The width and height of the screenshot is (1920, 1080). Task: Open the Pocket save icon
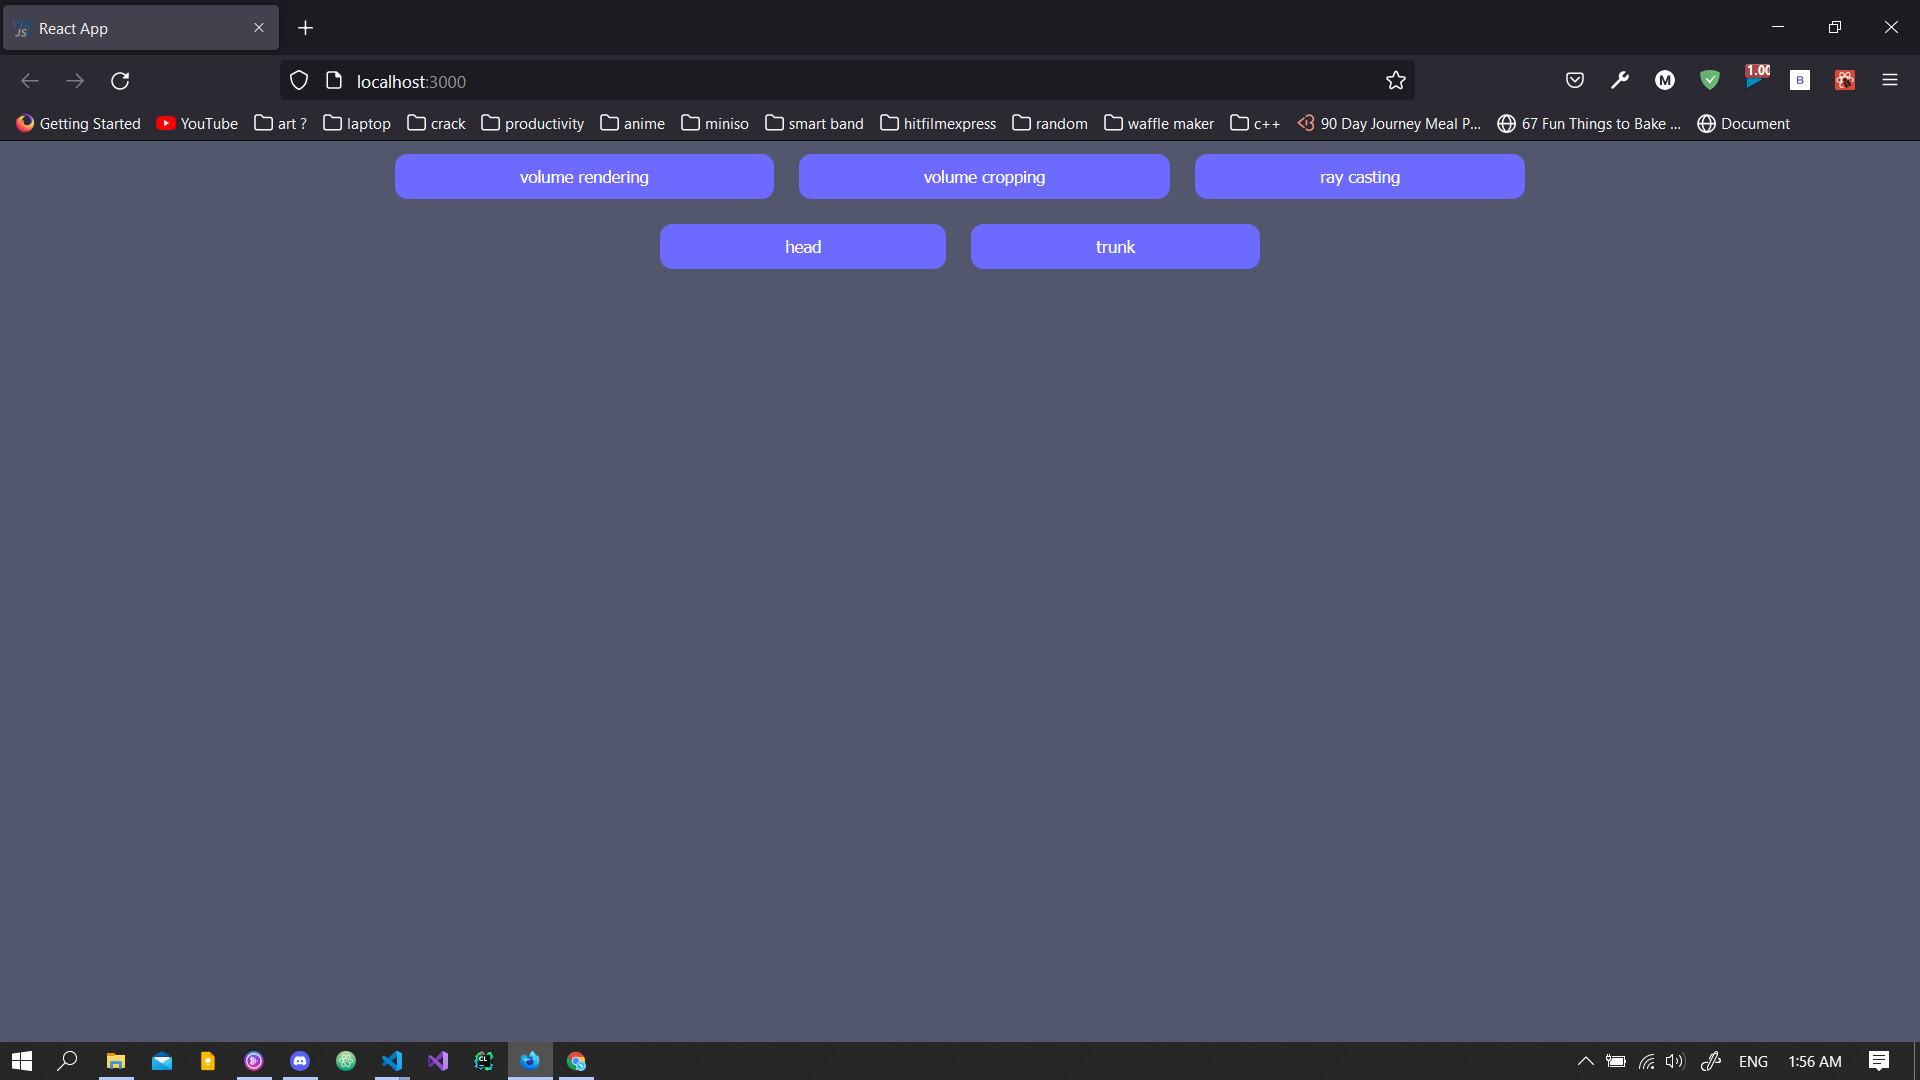(1575, 80)
